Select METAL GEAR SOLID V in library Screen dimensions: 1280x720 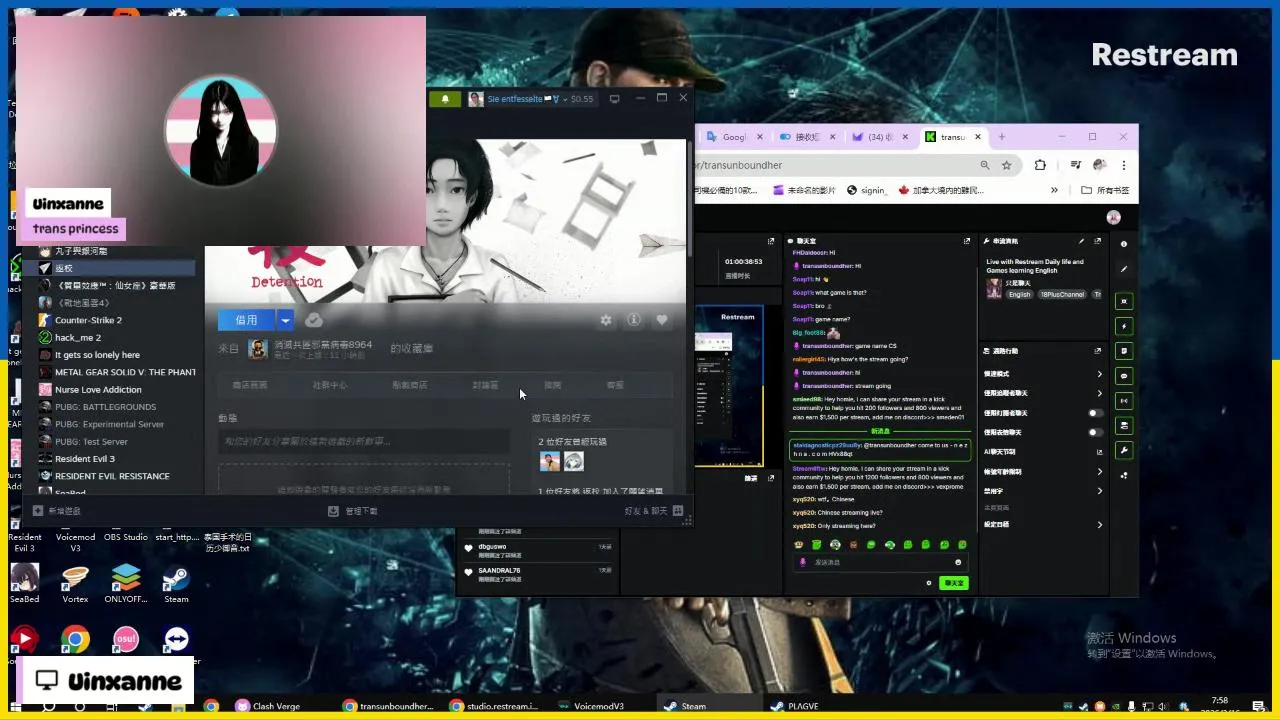(x=117, y=372)
